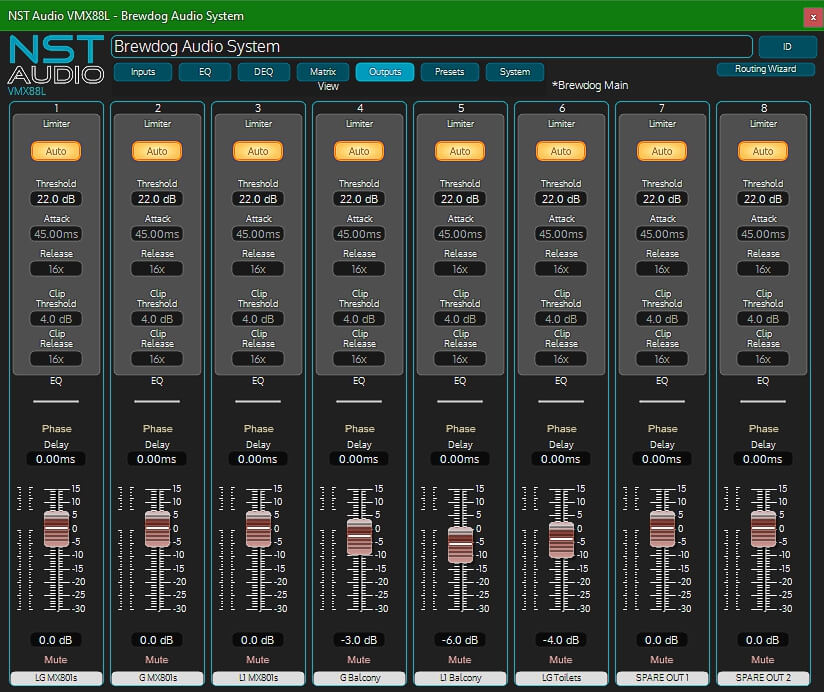Launch the Routing Wizard

pos(765,69)
